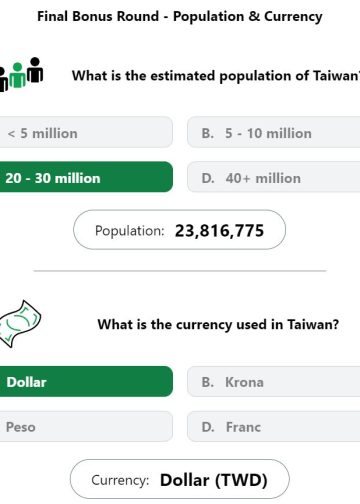Click the 23,816,775 population number
This screenshot has width=360, height=504.
point(219,231)
